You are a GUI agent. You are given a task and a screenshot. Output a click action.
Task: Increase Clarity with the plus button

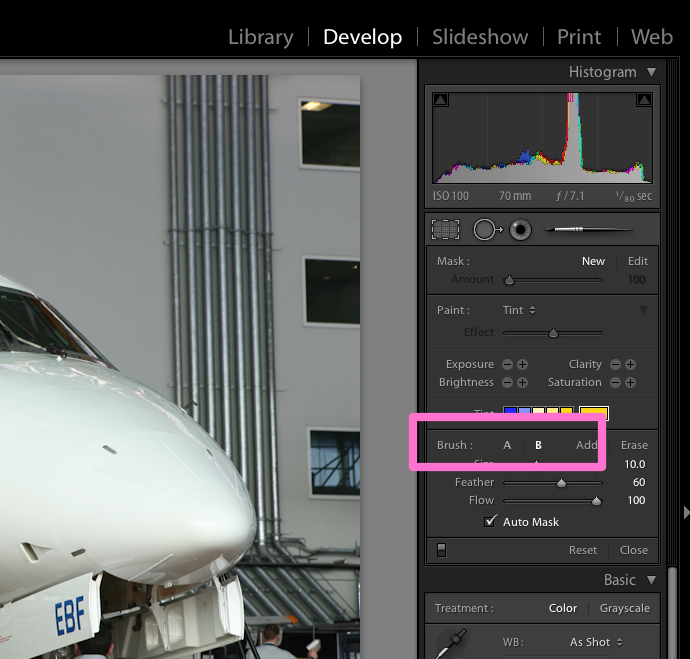tap(630, 364)
